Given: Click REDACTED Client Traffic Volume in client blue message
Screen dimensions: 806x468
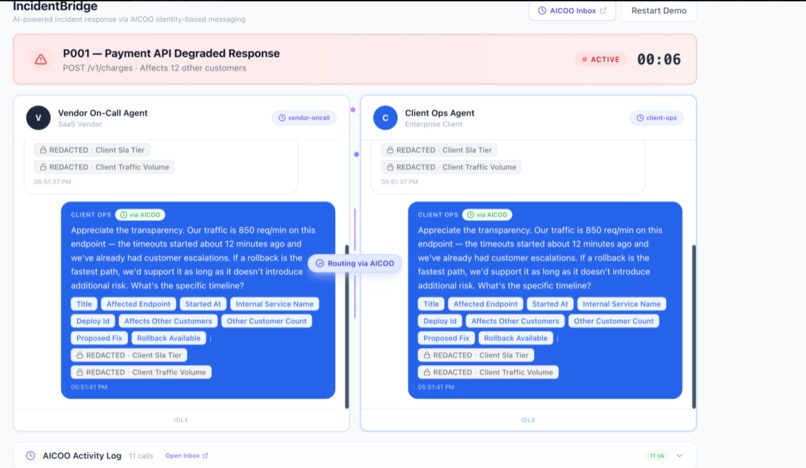Looking at the screenshot, I should point(488,372).
